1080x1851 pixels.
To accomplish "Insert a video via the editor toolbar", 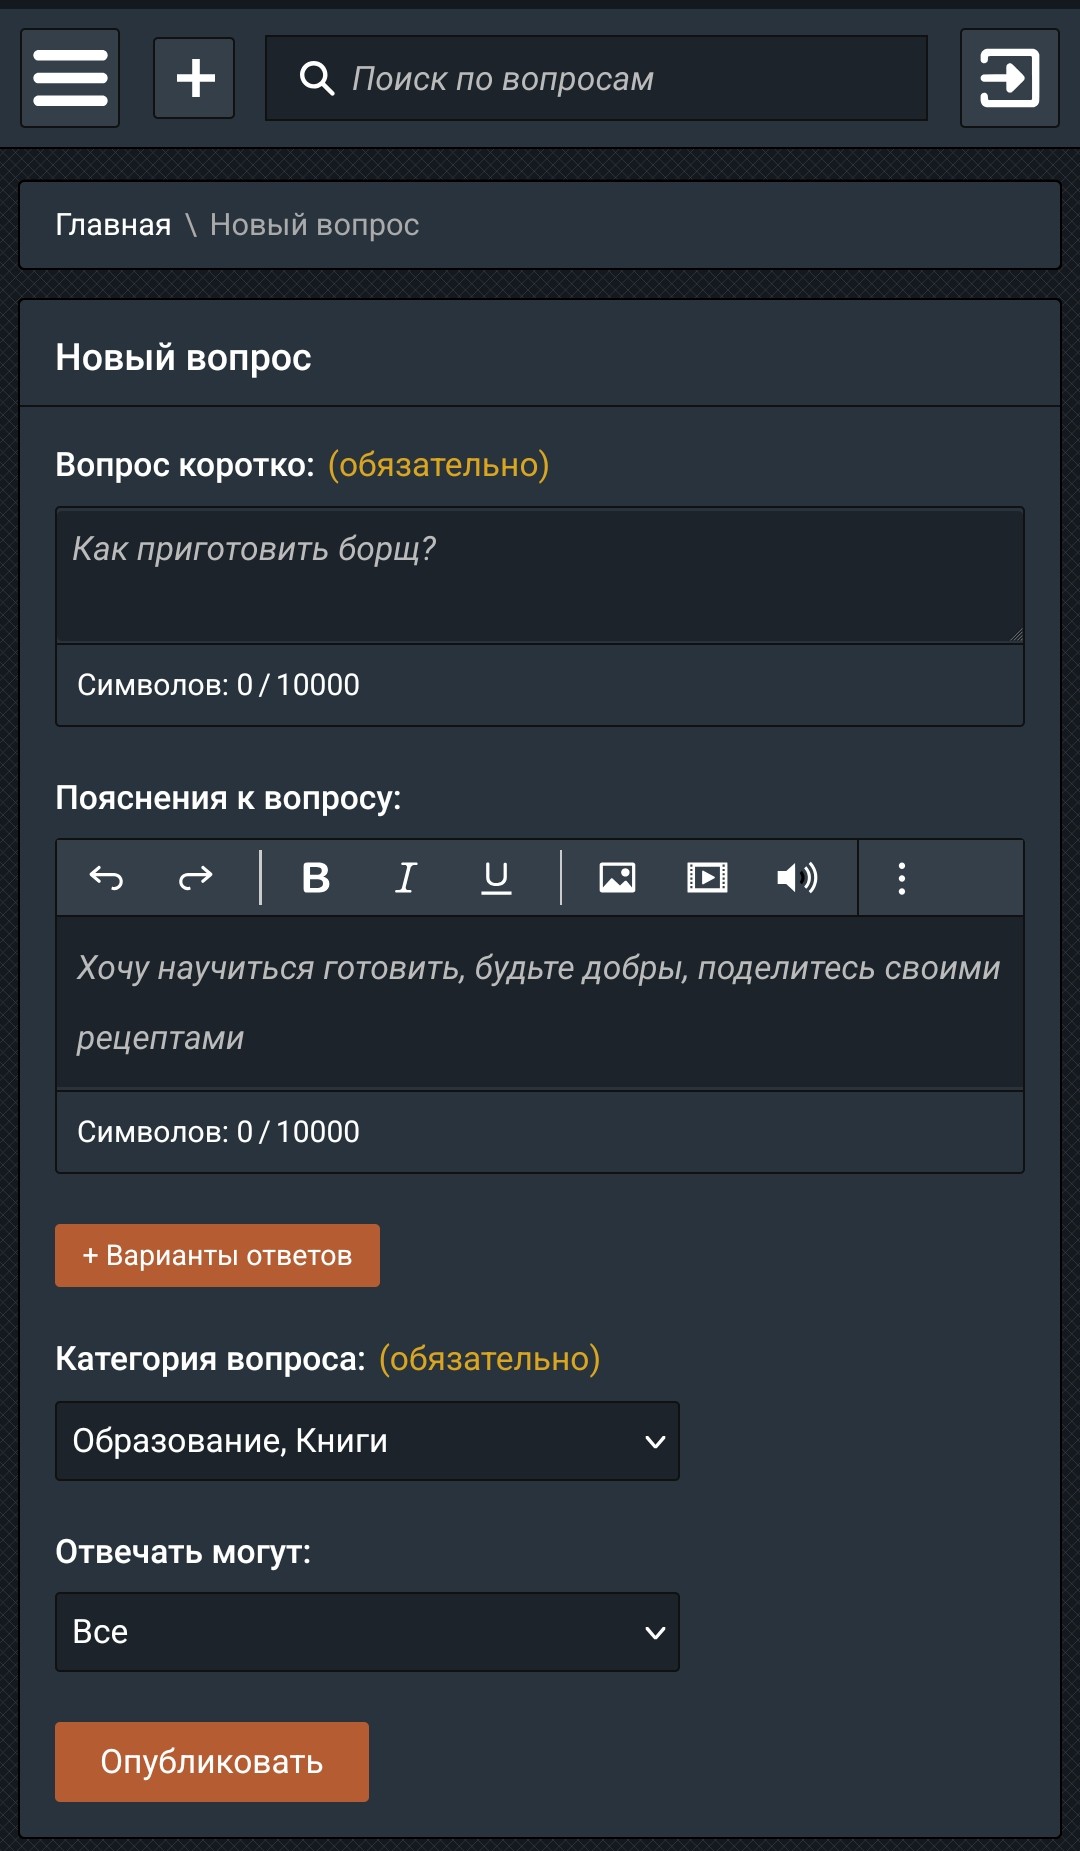I will click(708, 877).
